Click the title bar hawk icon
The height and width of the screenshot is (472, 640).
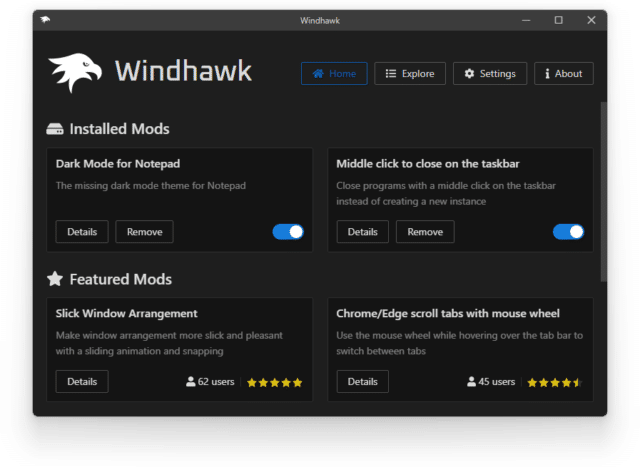[45, 20]
